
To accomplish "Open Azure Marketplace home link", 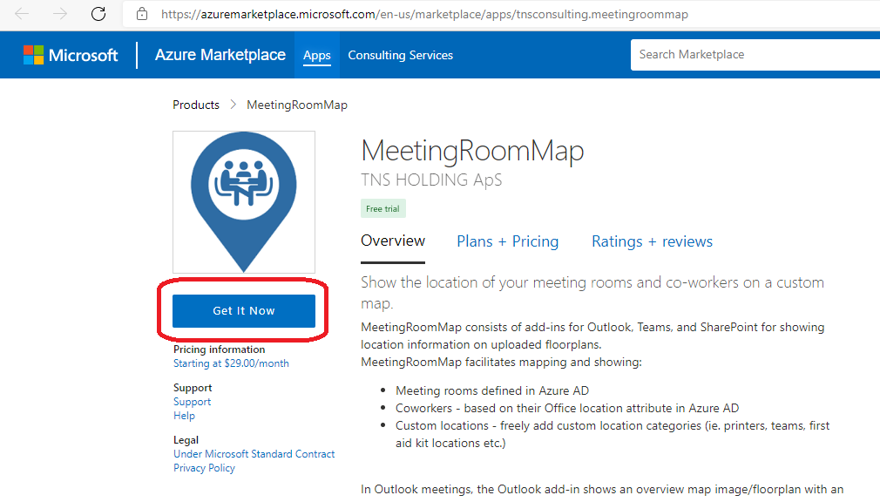I will [x=220, y=55].
